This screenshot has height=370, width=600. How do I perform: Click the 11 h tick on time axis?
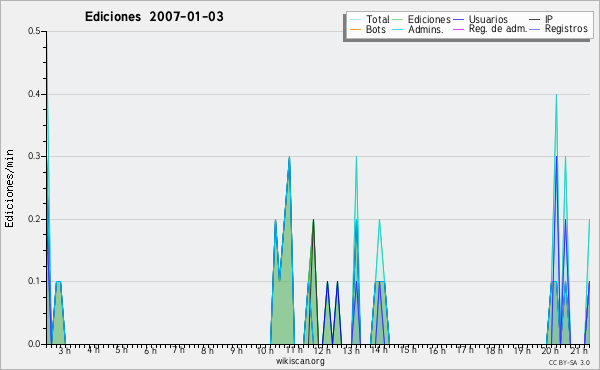294,350
